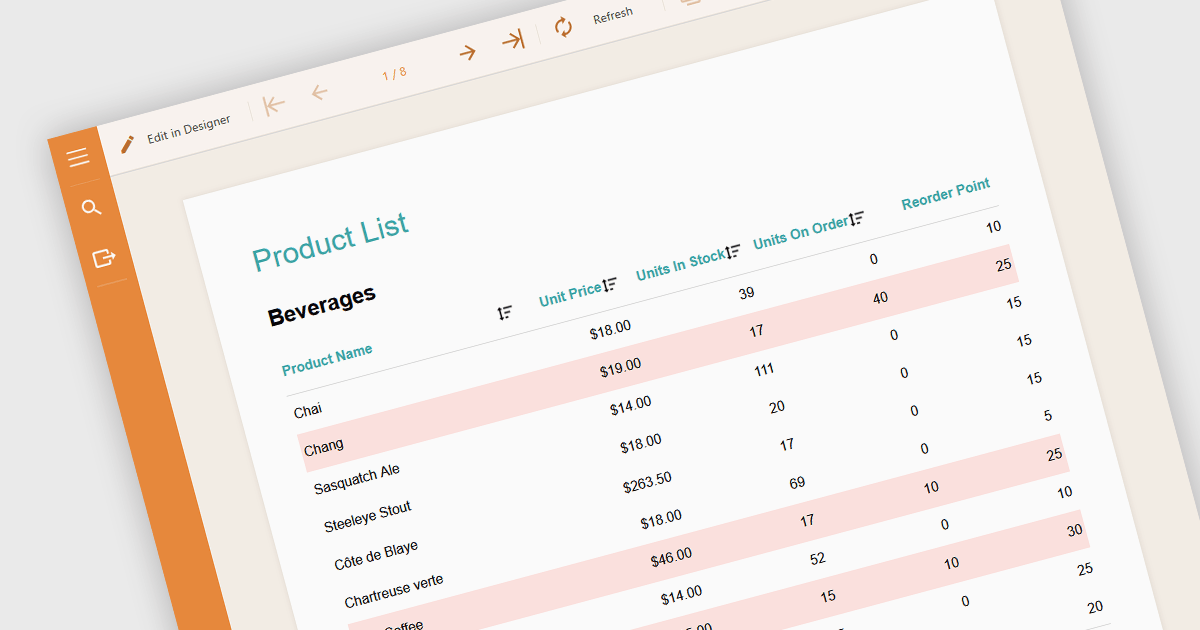
Task: Click the Chai product name
Action: pyautogui.click(x=308, y=410)
